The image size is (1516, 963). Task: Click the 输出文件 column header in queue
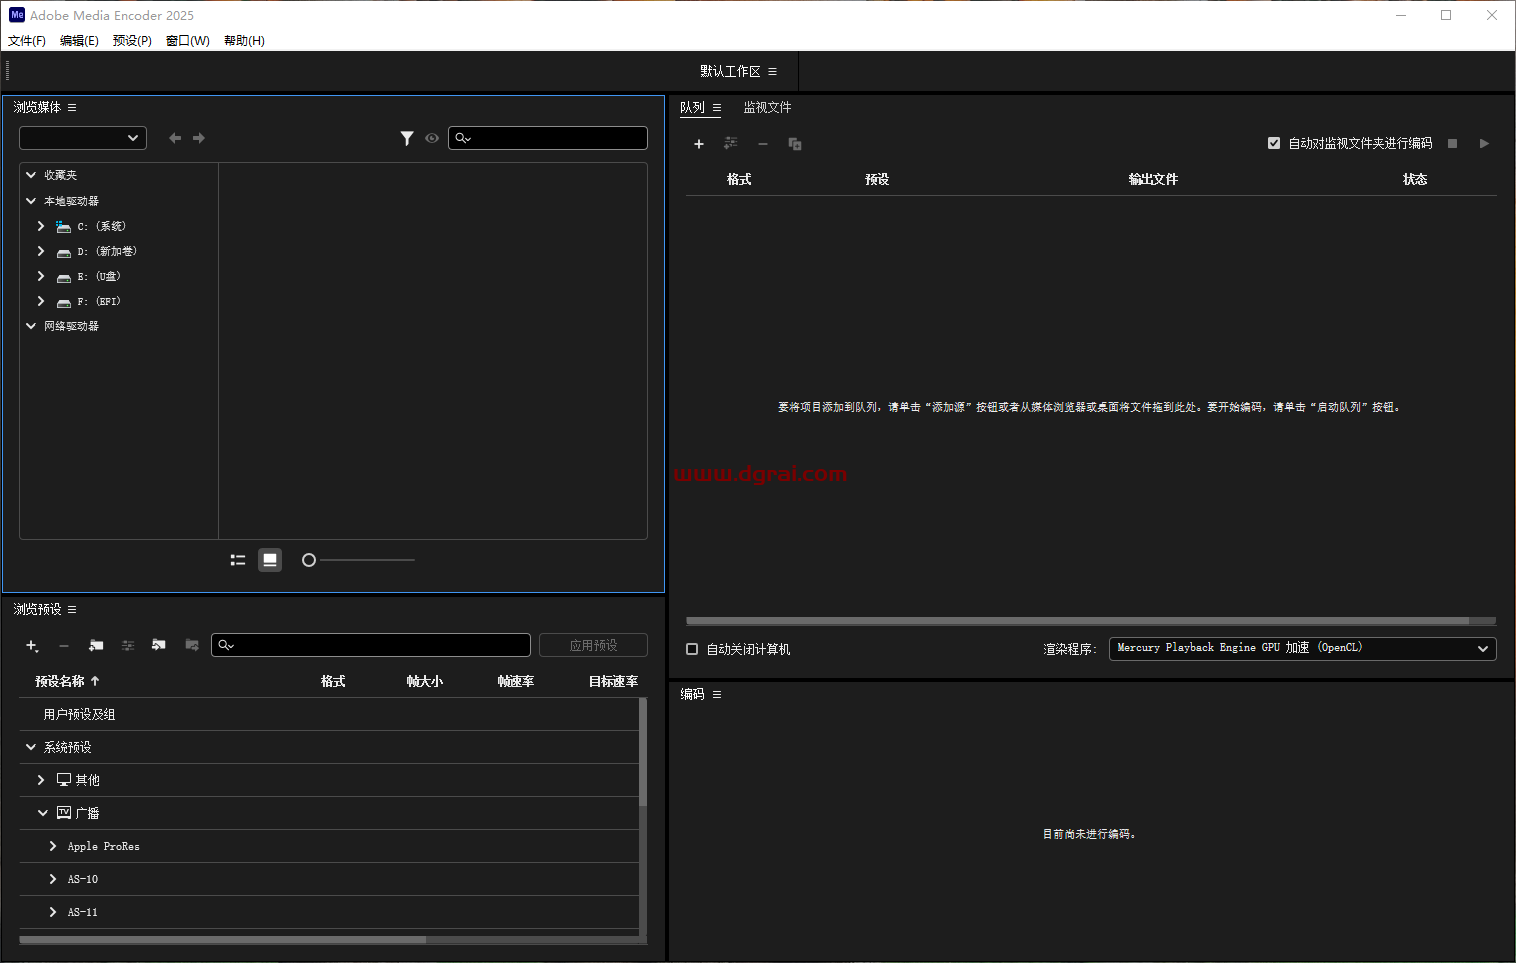point(1153,179)
